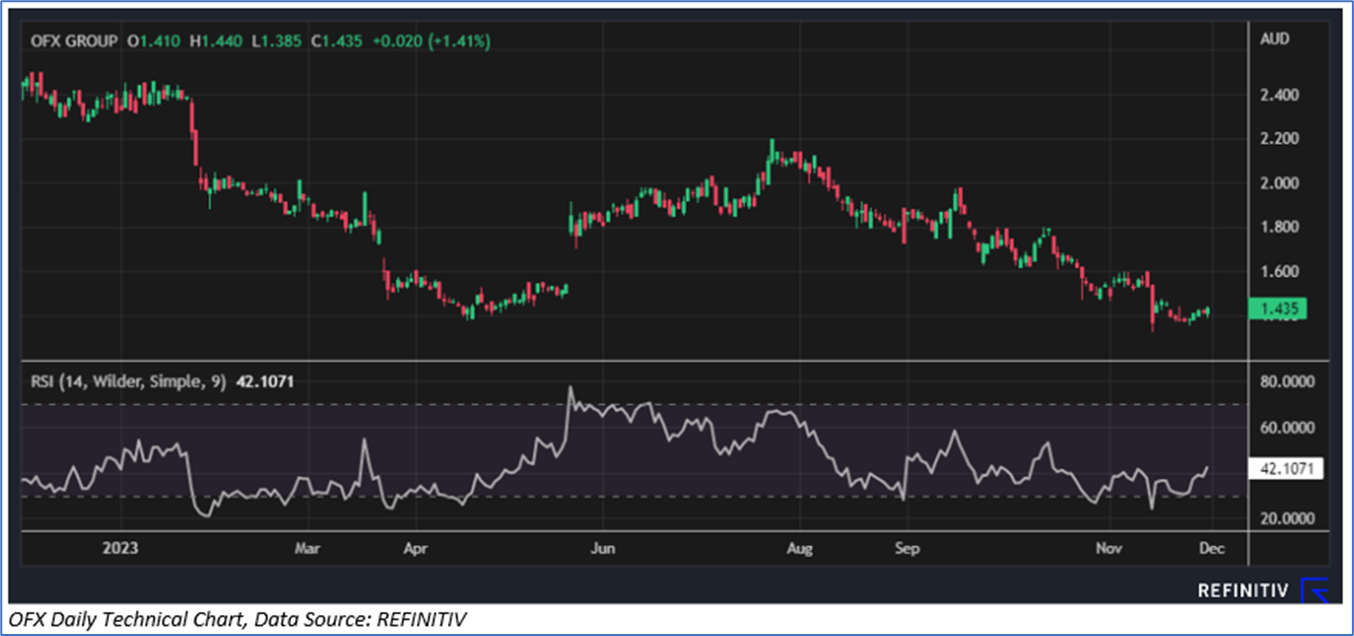Click the 2023 time axis label
1354x636 pixels.
tap(118, 548)
